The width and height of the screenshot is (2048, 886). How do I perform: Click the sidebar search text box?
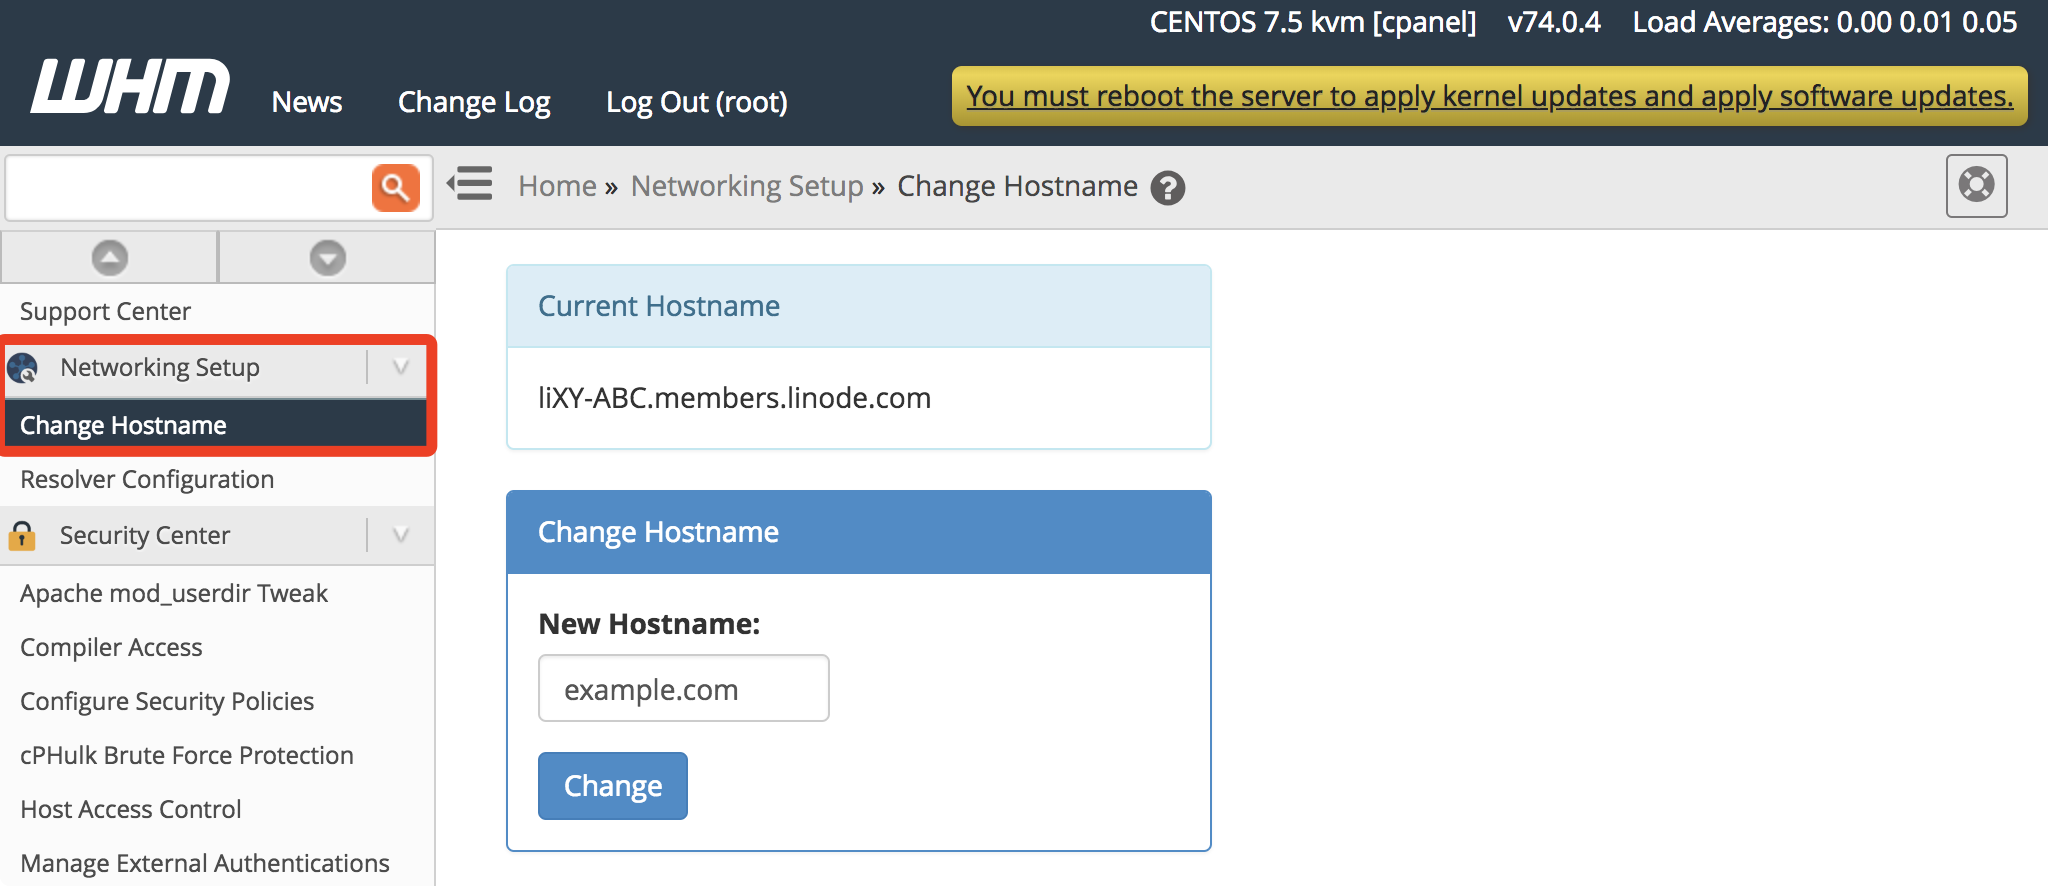(188, 187)
